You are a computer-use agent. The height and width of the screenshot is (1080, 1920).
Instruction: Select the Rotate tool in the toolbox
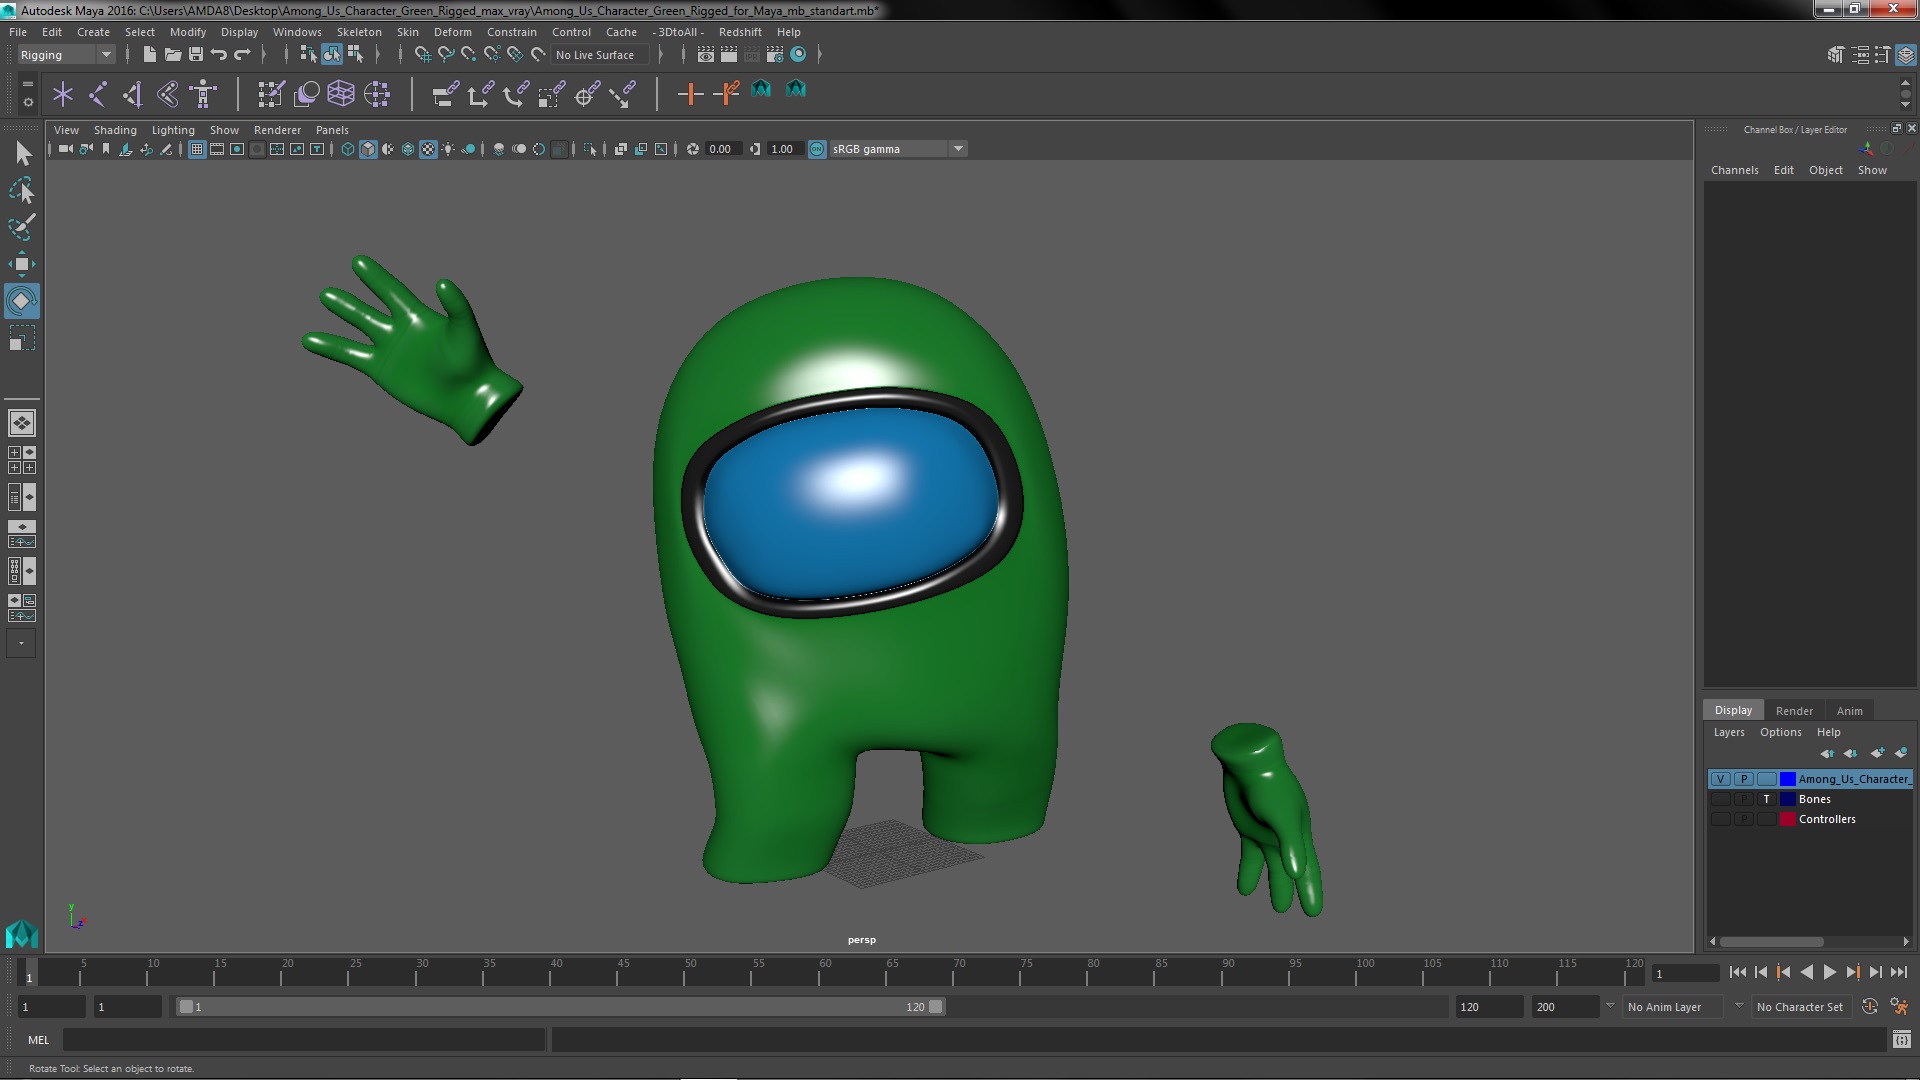pyautogui.click(x=21, y=301)
